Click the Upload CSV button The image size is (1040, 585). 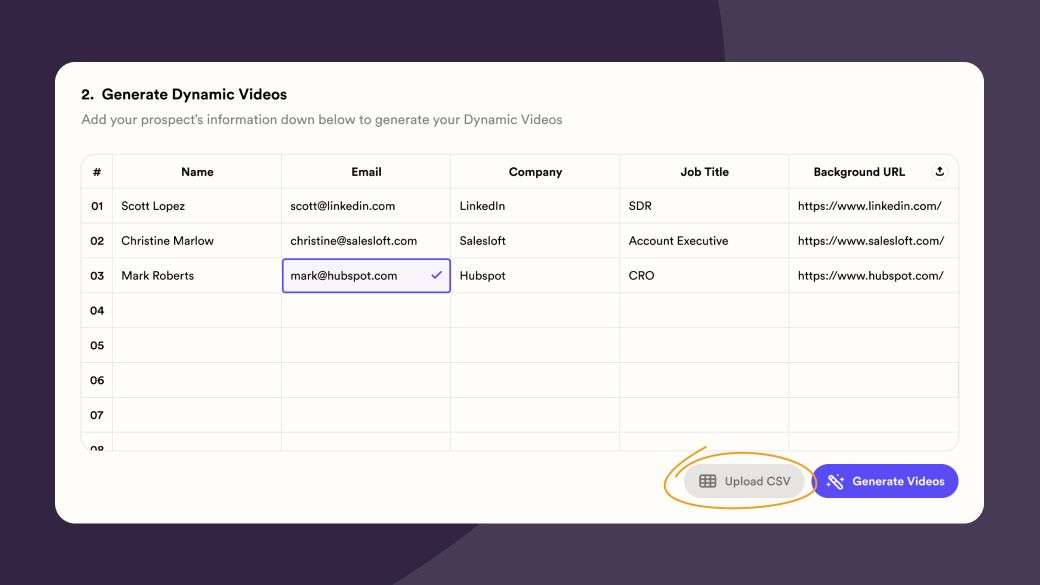click(x=744, y=481)
